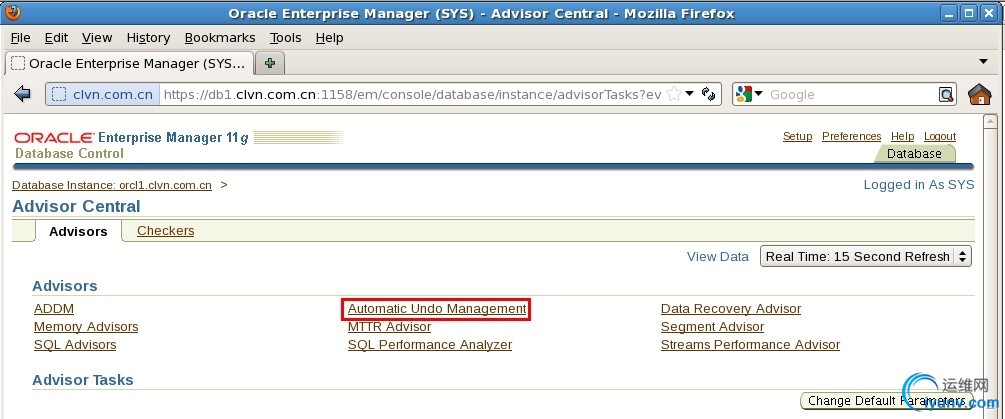Click the reload page icon
Image resolution: width=1005 pixels, height=419 pixels.
pos(709,94)
